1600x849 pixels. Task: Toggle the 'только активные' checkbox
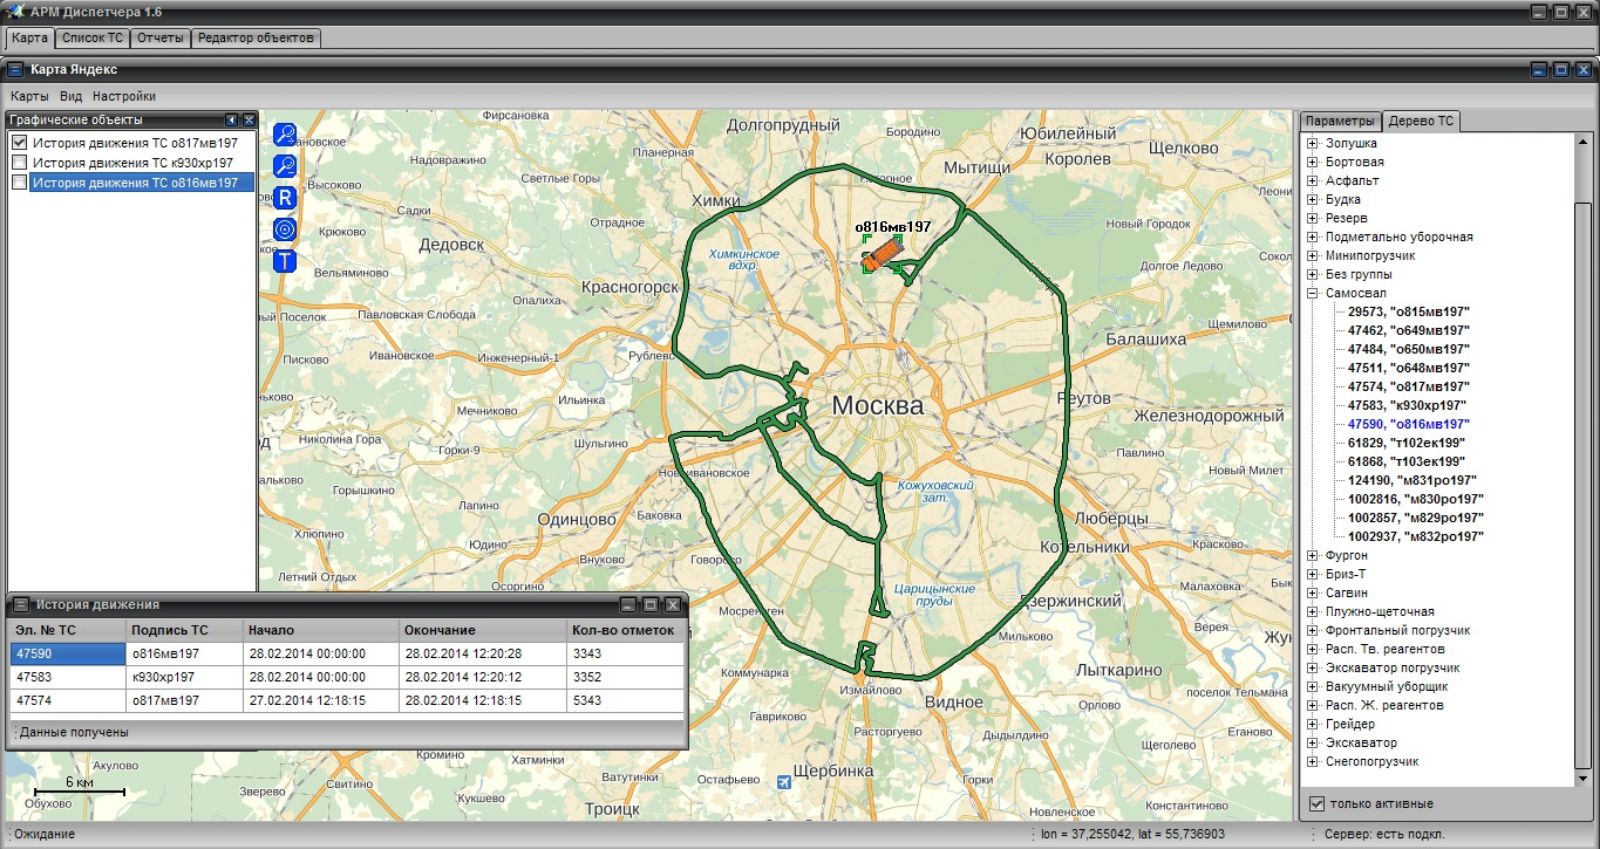(x=1317, y=804)
